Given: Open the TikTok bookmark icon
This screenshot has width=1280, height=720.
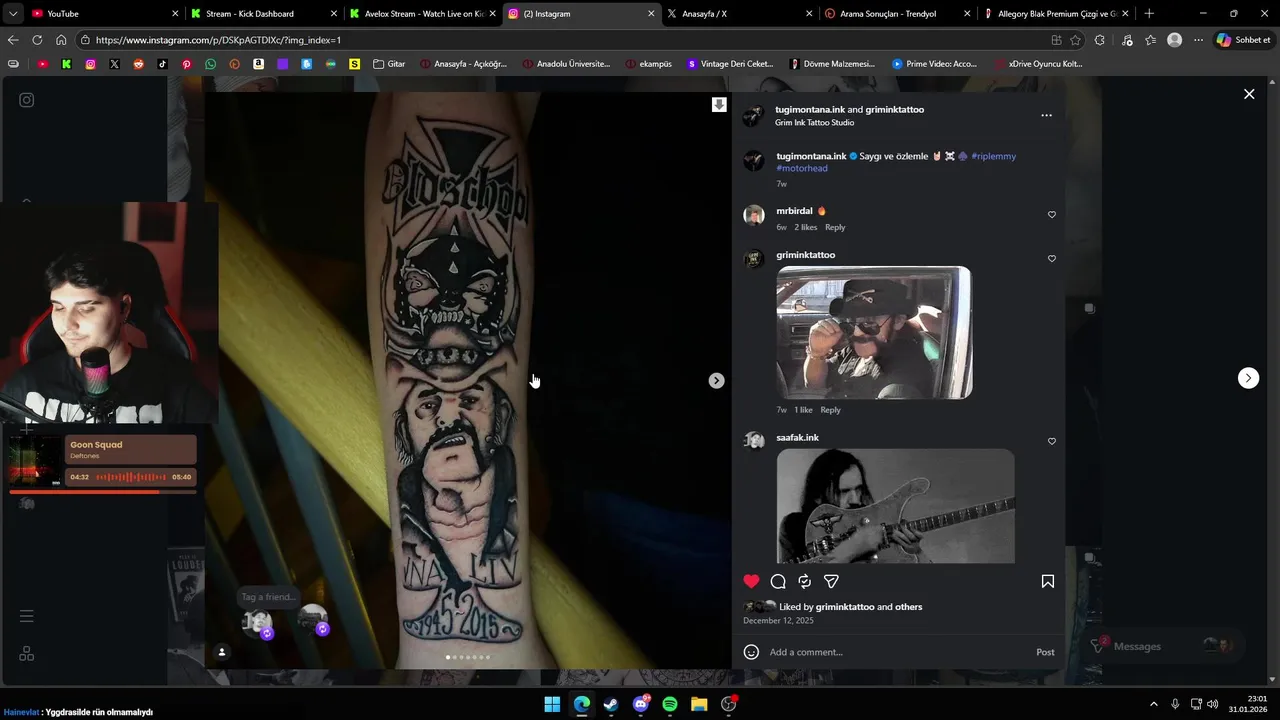Looking at the screenshot, I should [x=162, y=64].
